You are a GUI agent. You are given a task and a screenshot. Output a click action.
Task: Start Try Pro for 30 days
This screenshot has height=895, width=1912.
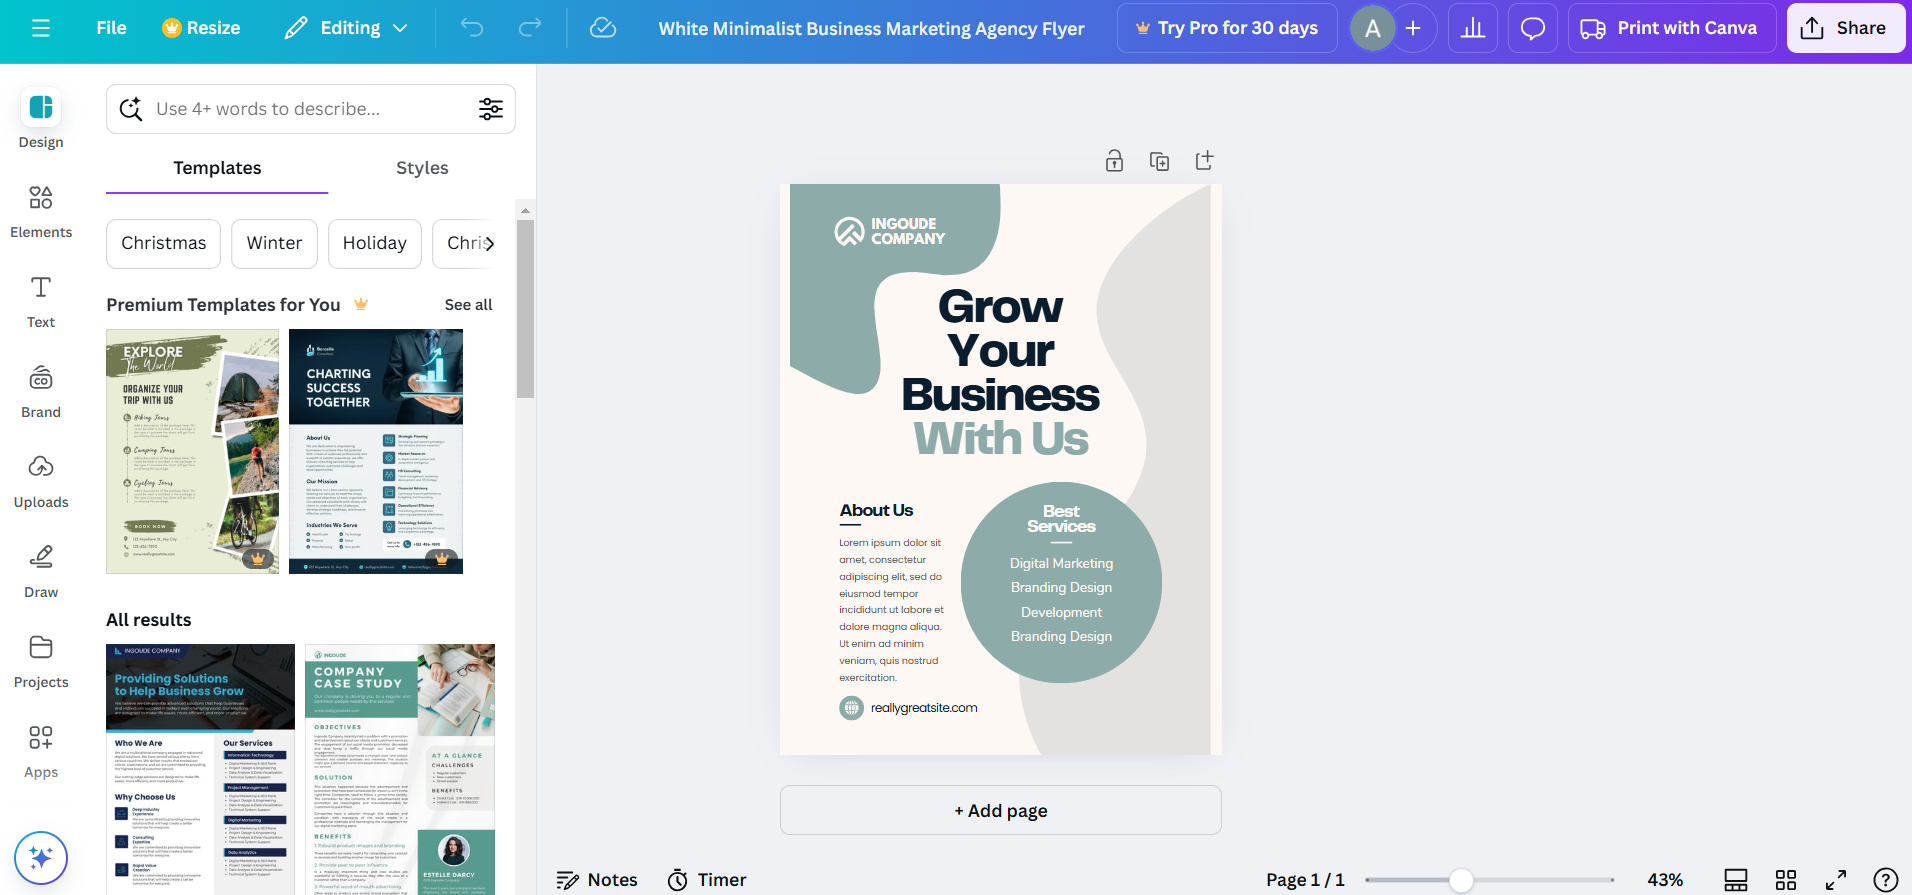[x=1227, y=28]
